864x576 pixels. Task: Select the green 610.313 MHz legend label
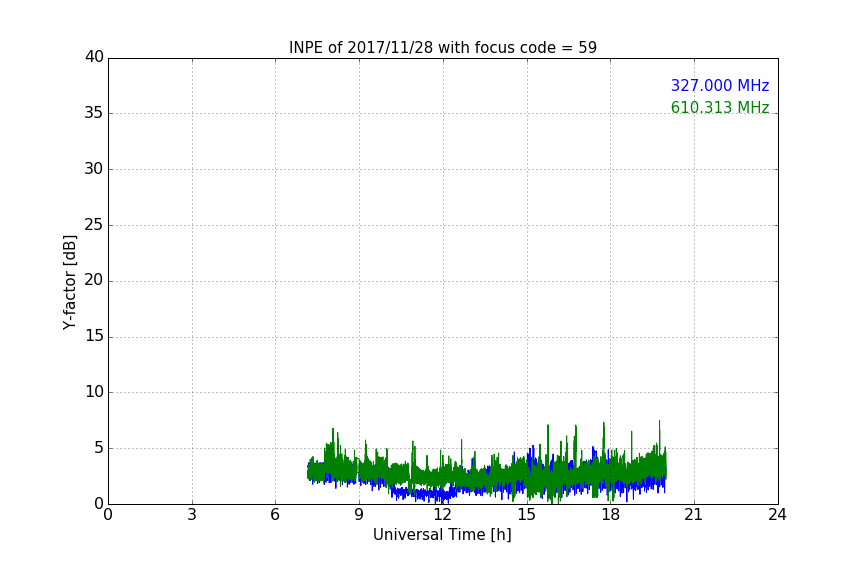click(x=720, y=107)
